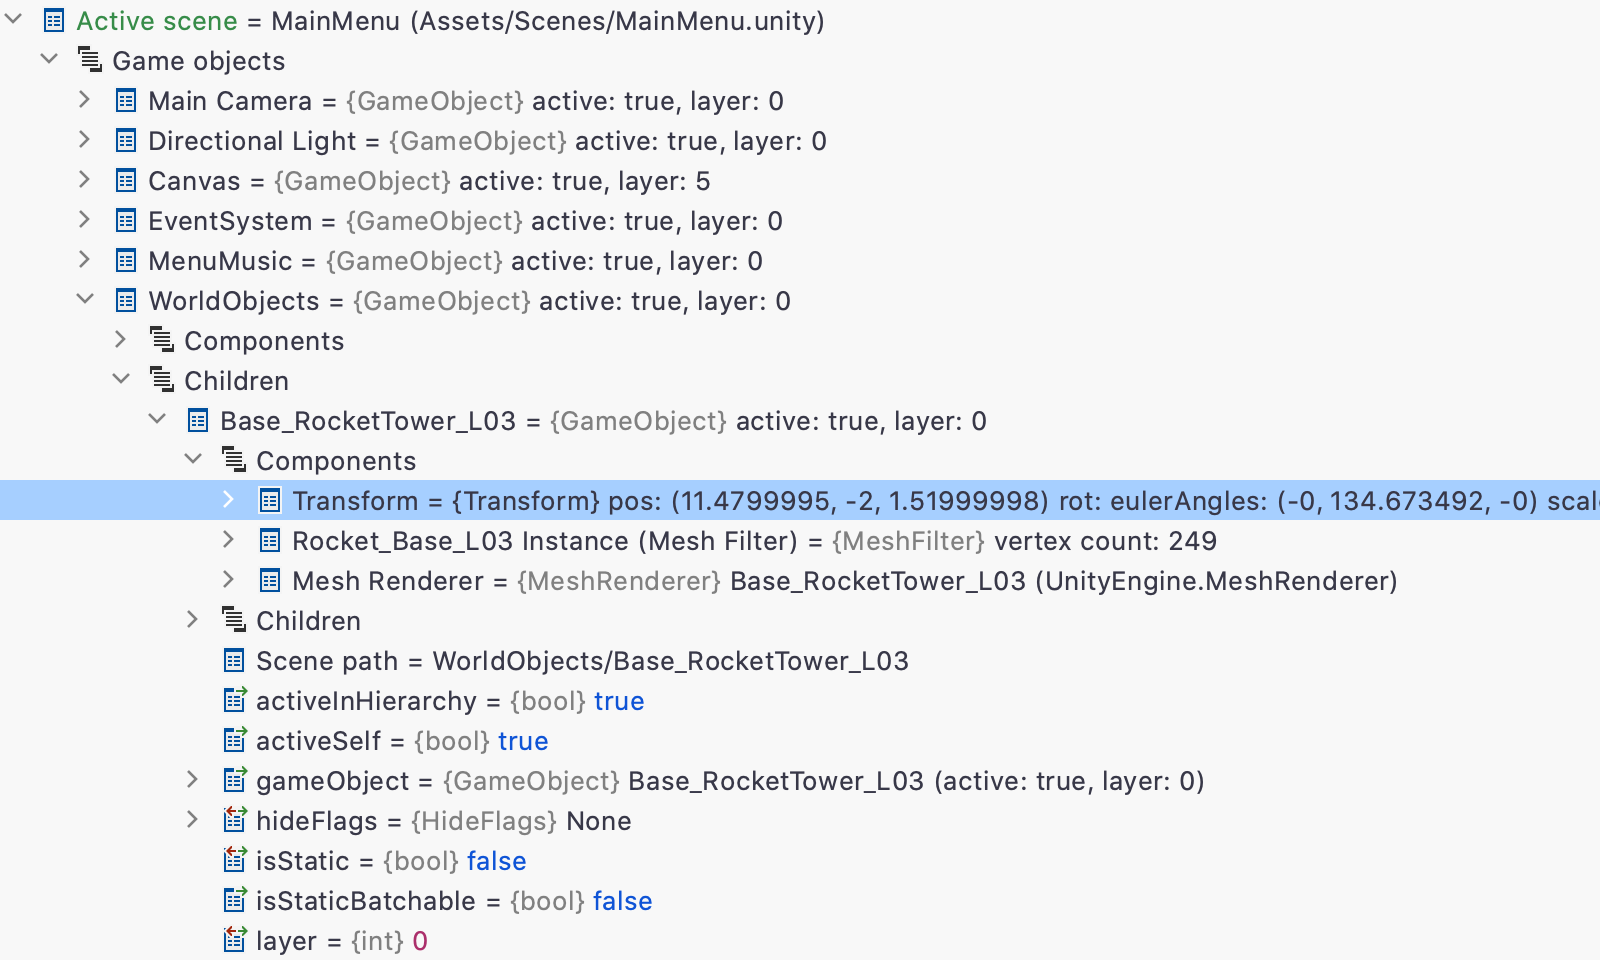Select the MenuMusic game object row

click(x=800, y=261)
